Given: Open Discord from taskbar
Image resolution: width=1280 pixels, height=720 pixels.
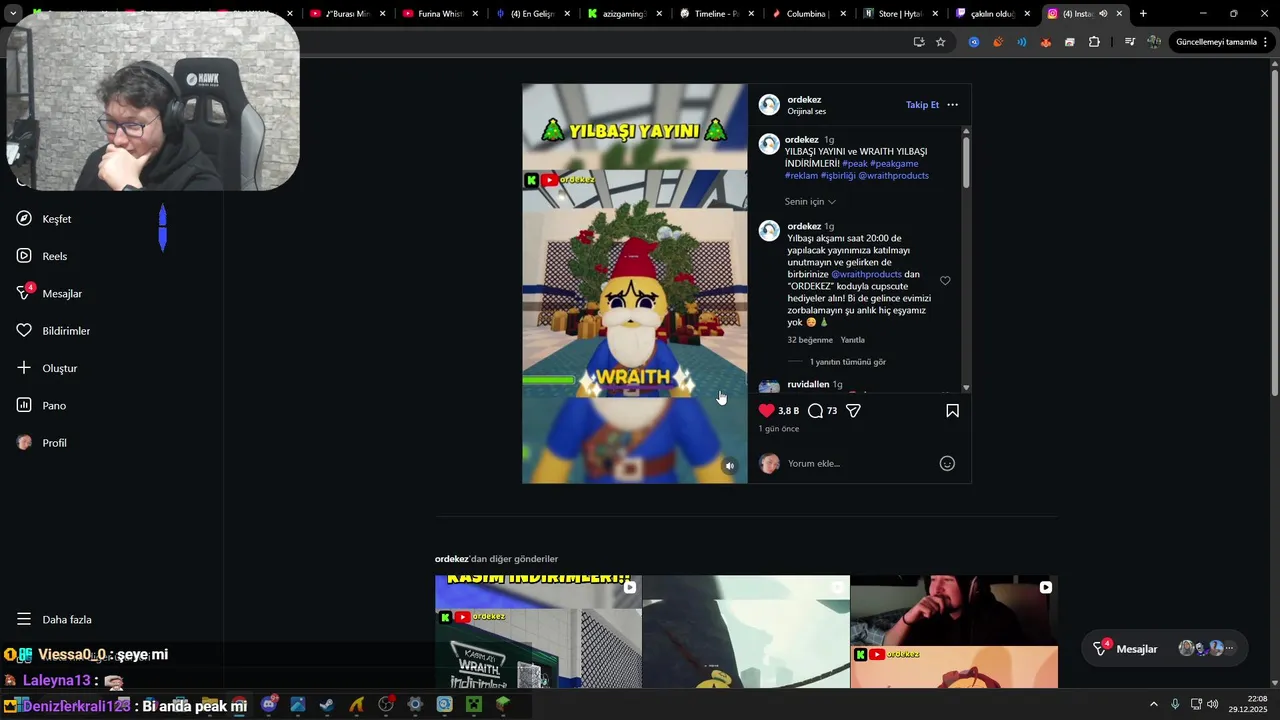Looking at the screenshot, I should [269, 704].
